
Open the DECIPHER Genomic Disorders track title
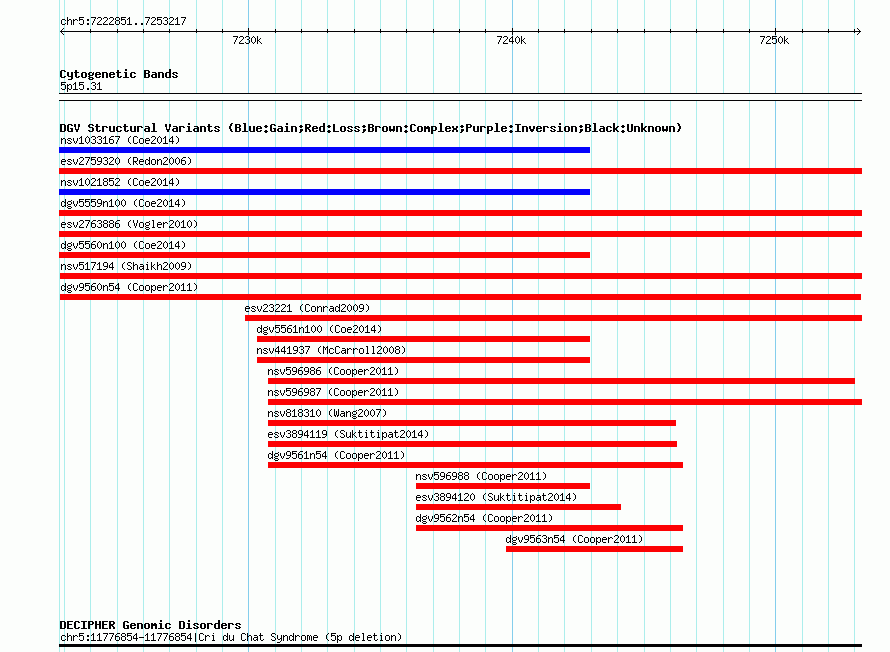click(150, 625)
